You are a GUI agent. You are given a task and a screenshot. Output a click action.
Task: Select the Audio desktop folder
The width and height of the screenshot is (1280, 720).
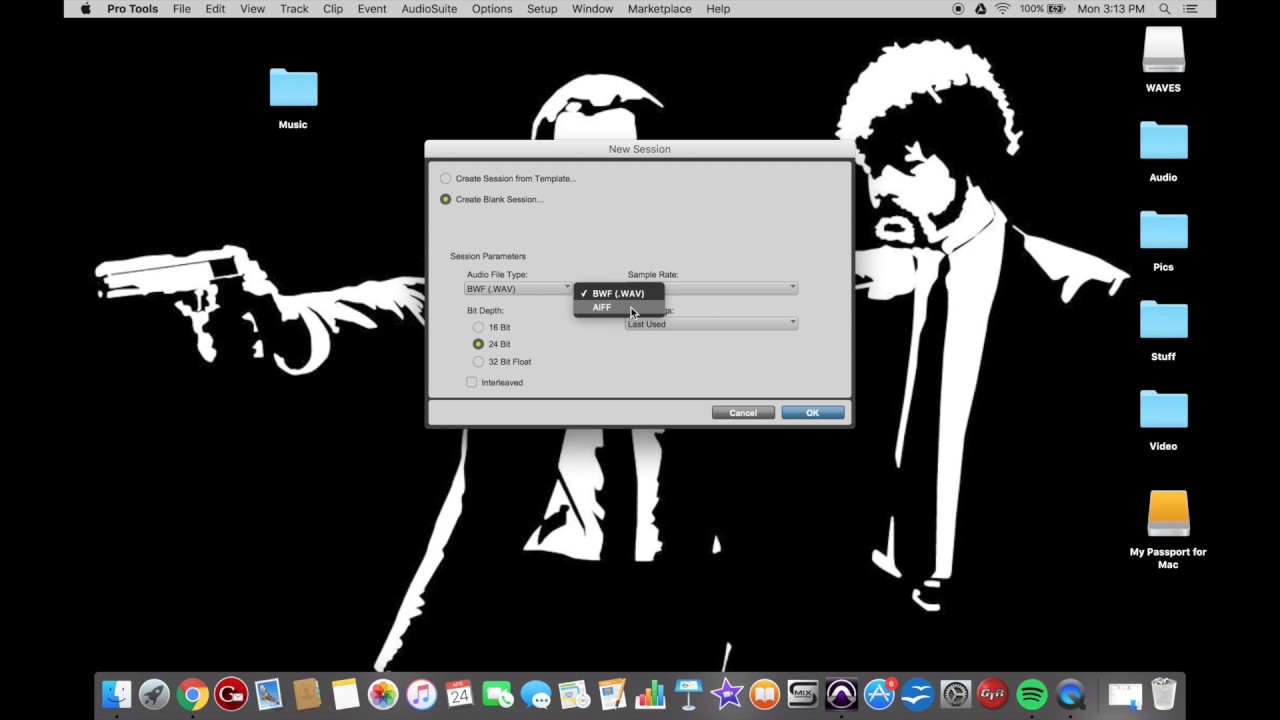1163,152
